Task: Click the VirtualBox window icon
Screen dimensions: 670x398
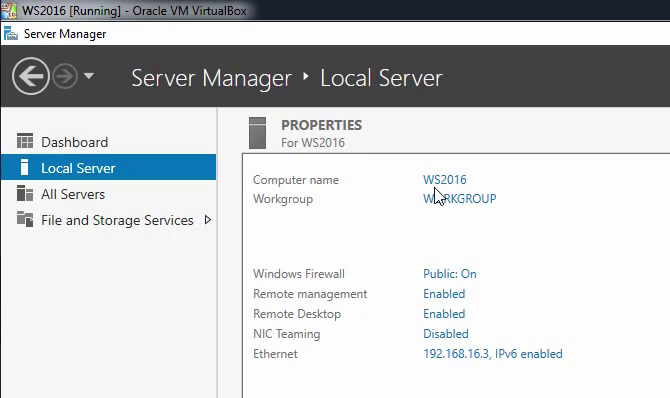Action: (9, 10)
